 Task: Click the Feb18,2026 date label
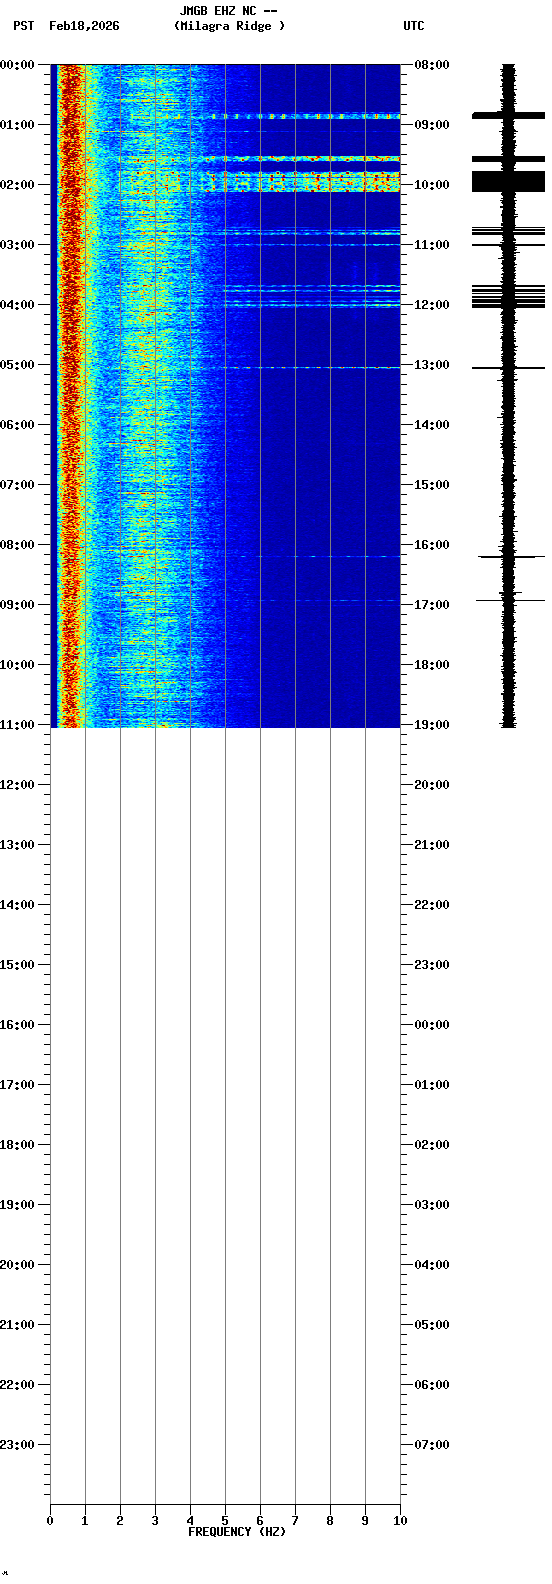(84, 26)
